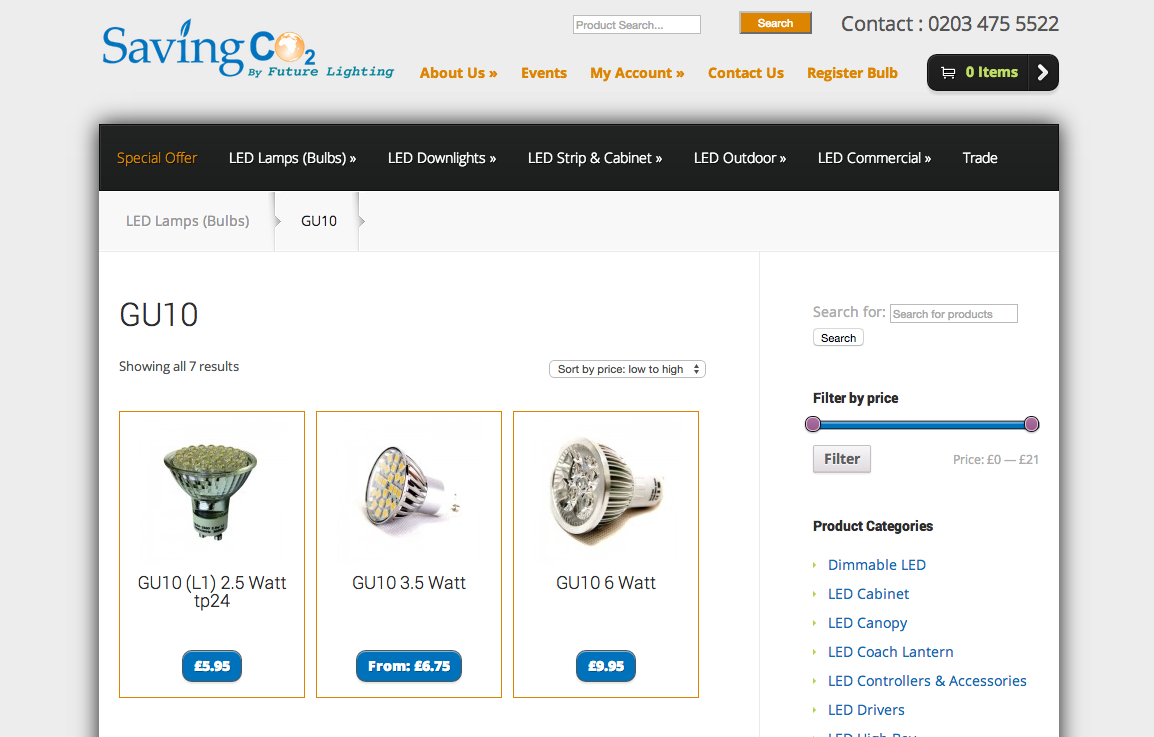The image size is (1154, 737).
Task: Select the left price slider handle
Action: (x=813, y=424)
